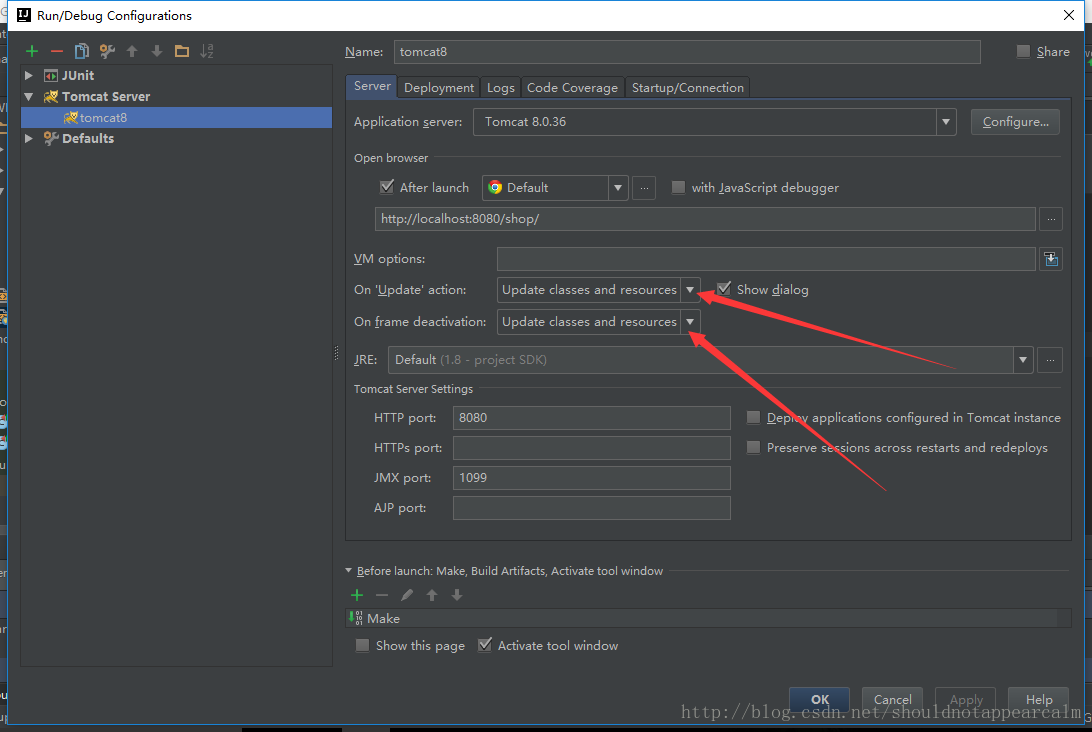Expand the JUnit tree node
This screenshot has height=732, width=1092.
pos(29,75)
